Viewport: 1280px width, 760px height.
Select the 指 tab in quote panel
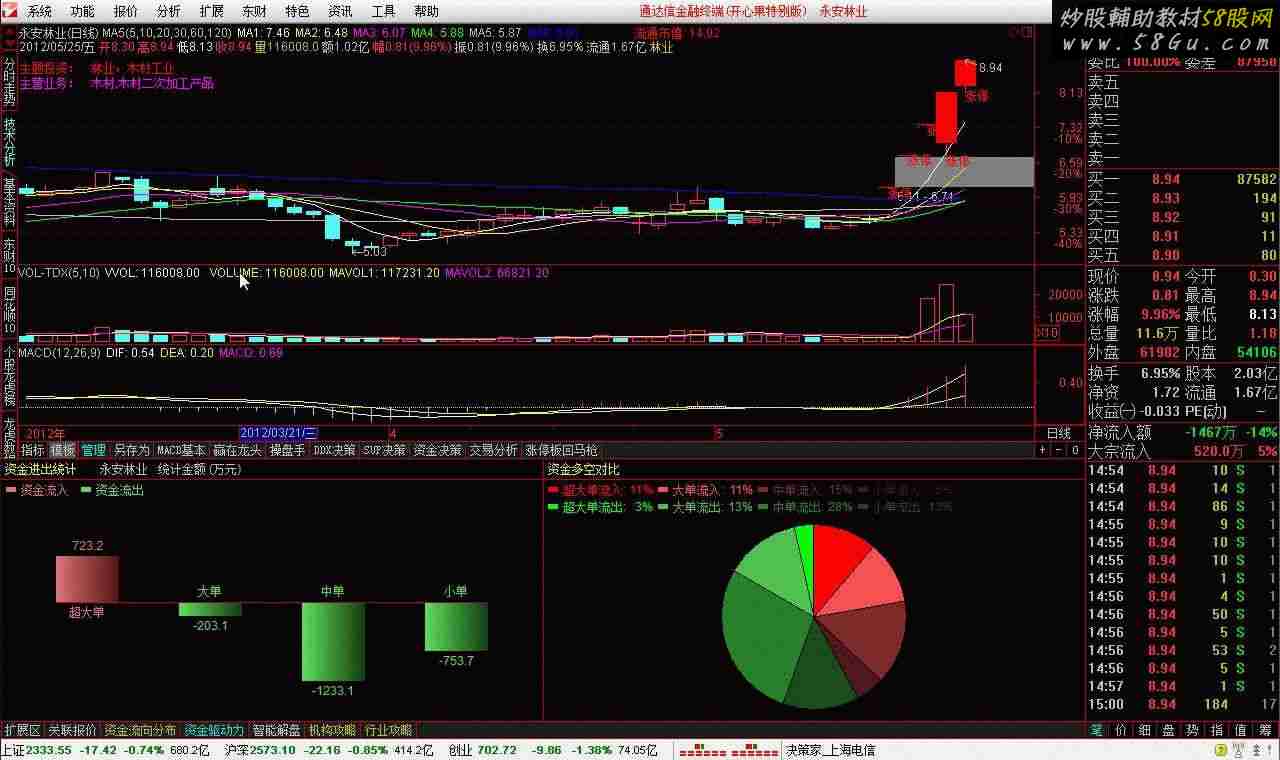[1217, 731]
